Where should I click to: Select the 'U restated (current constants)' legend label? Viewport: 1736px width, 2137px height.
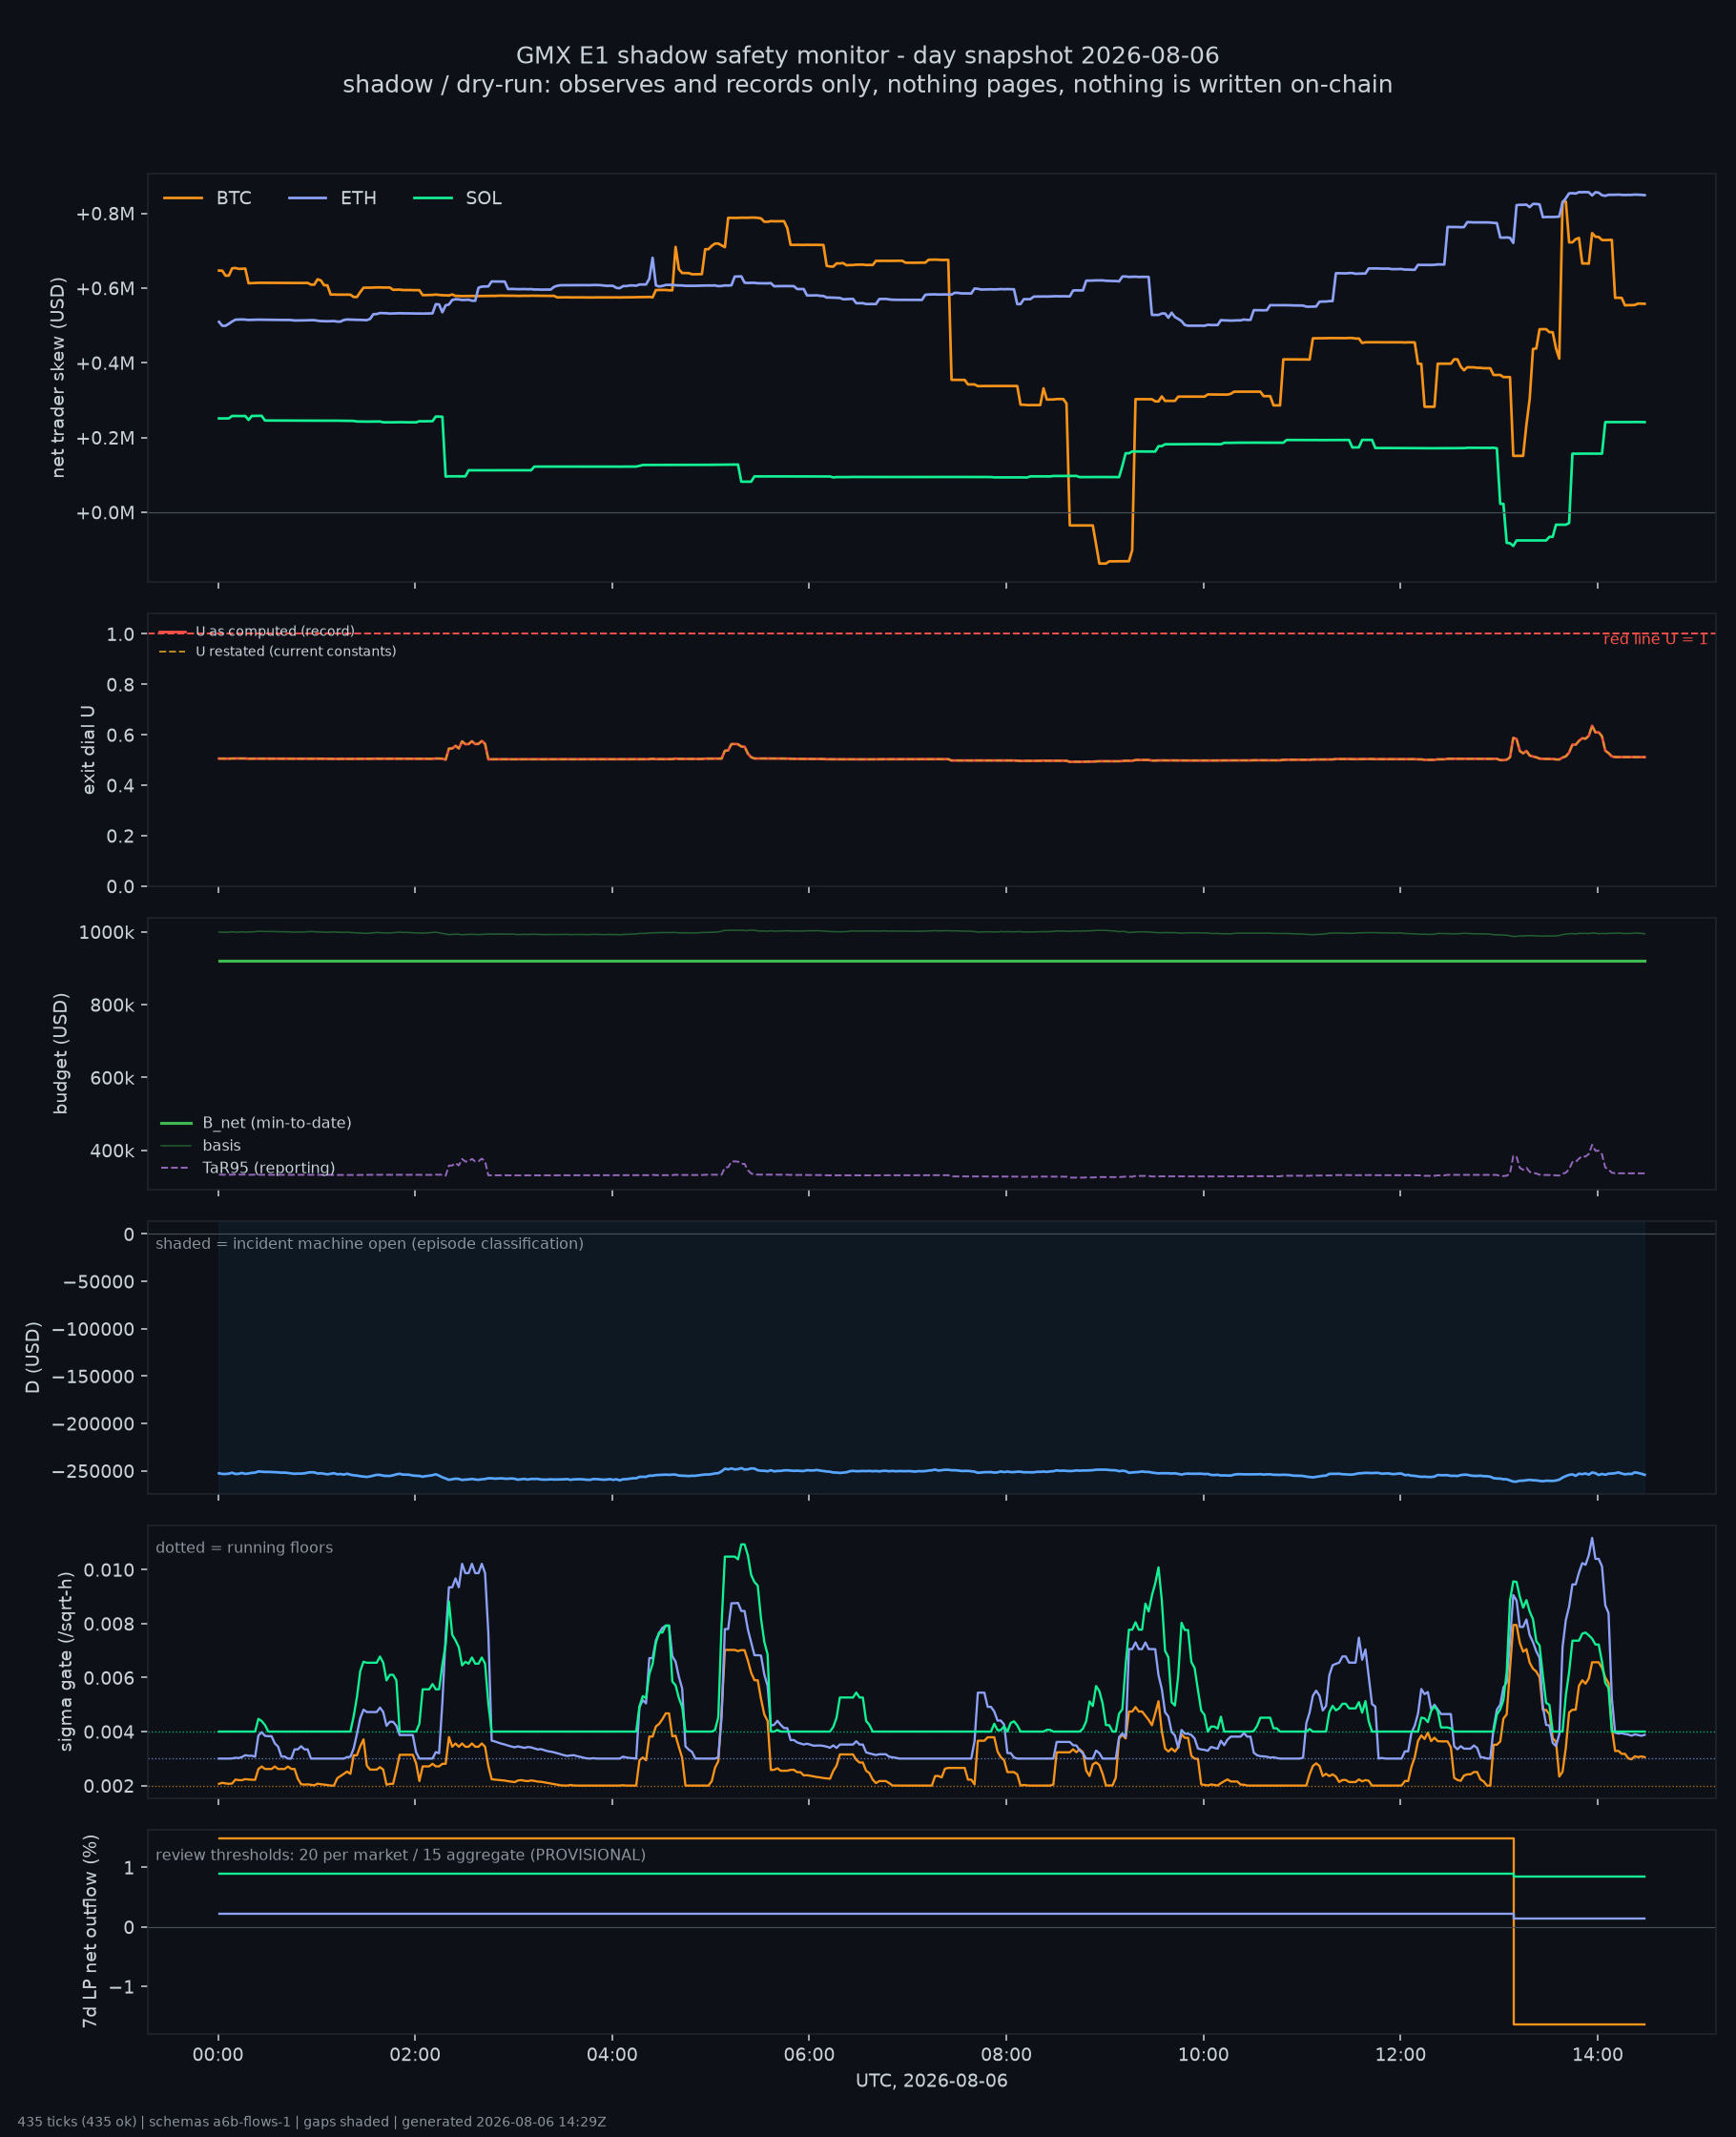point(296,651)
